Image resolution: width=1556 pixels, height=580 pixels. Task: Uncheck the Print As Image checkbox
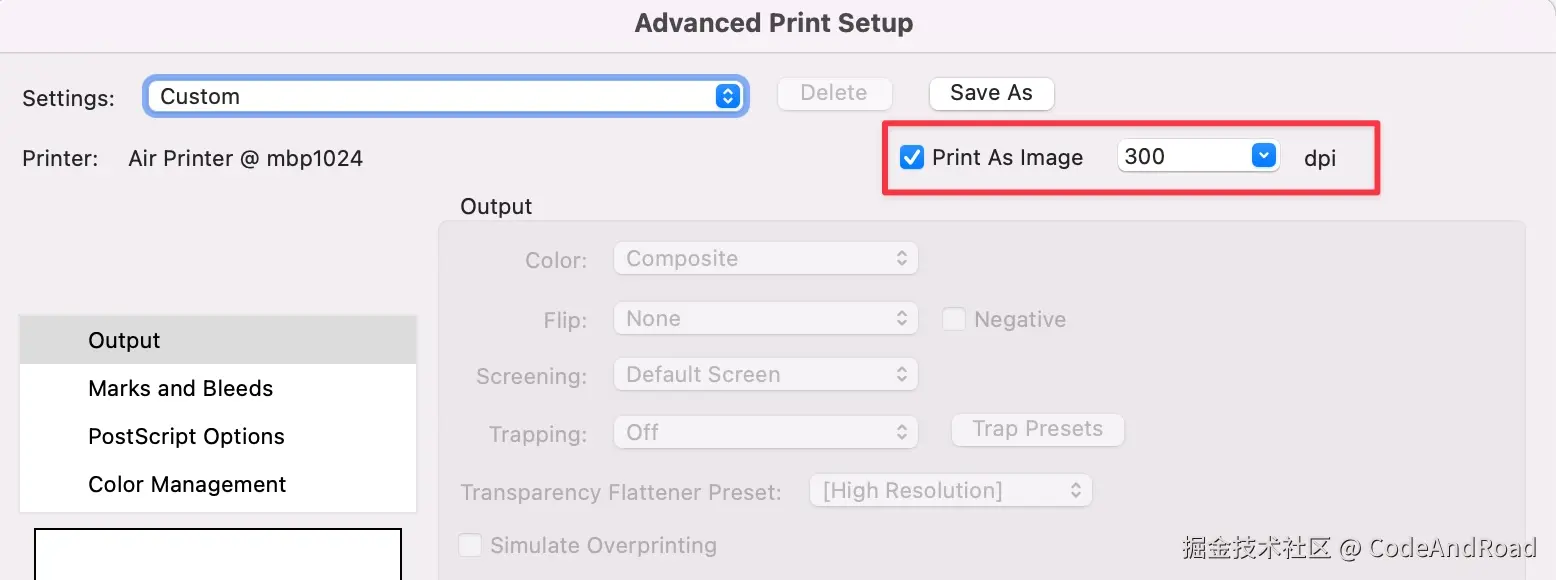(x=912, y=157)
